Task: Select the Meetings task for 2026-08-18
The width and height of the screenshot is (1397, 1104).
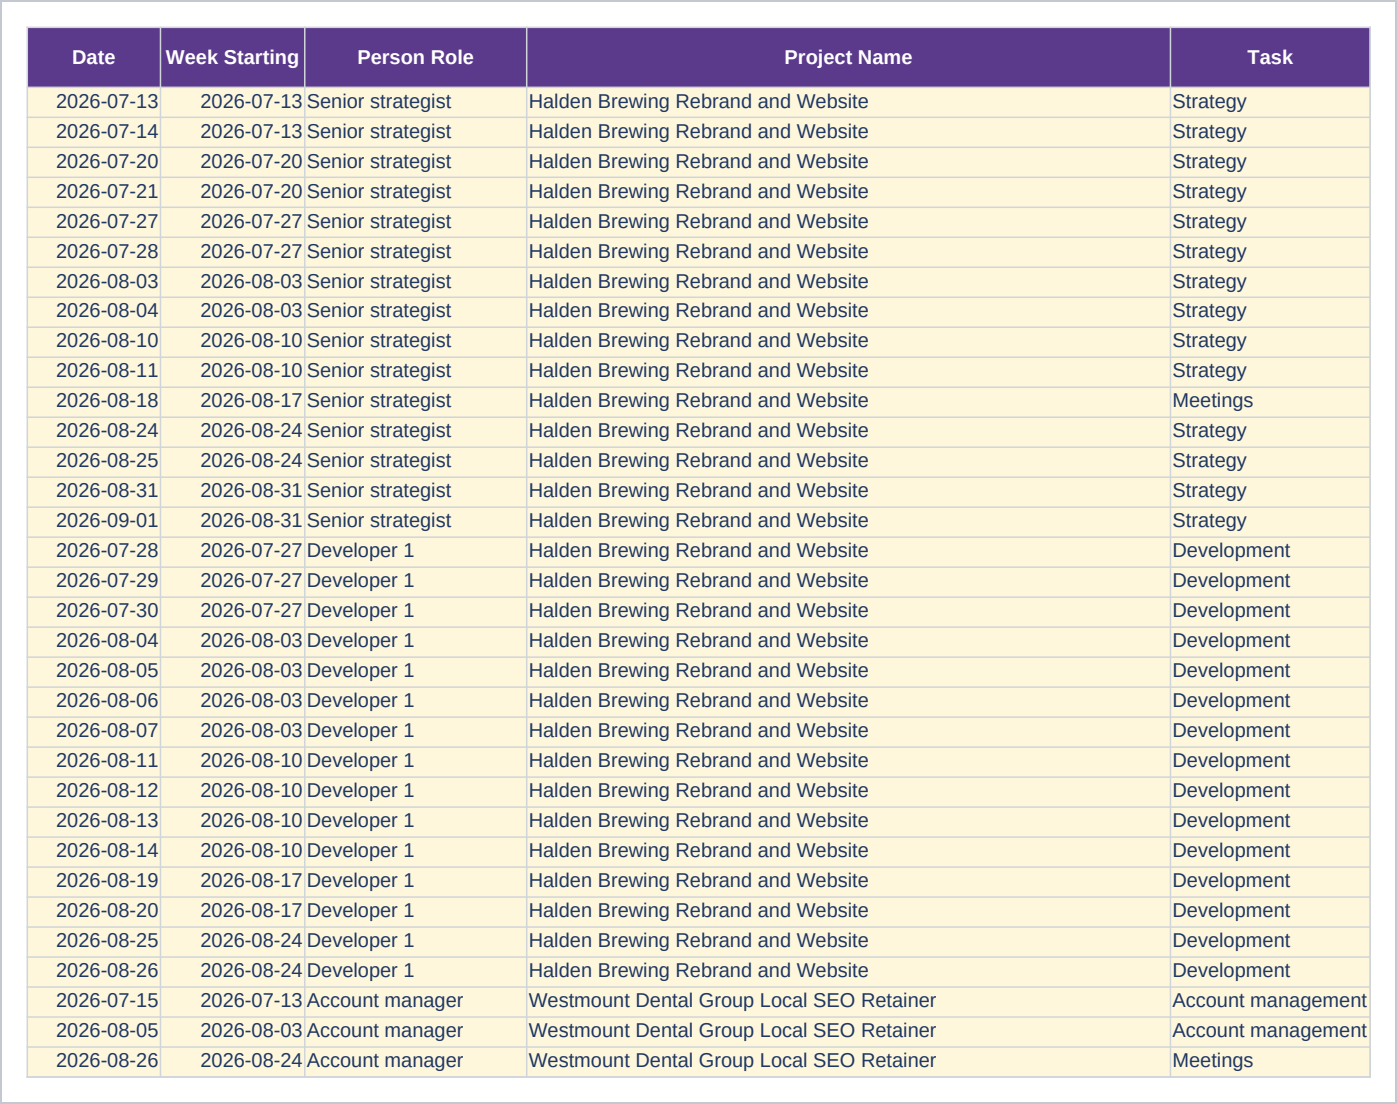Action: coord(1270,401)
